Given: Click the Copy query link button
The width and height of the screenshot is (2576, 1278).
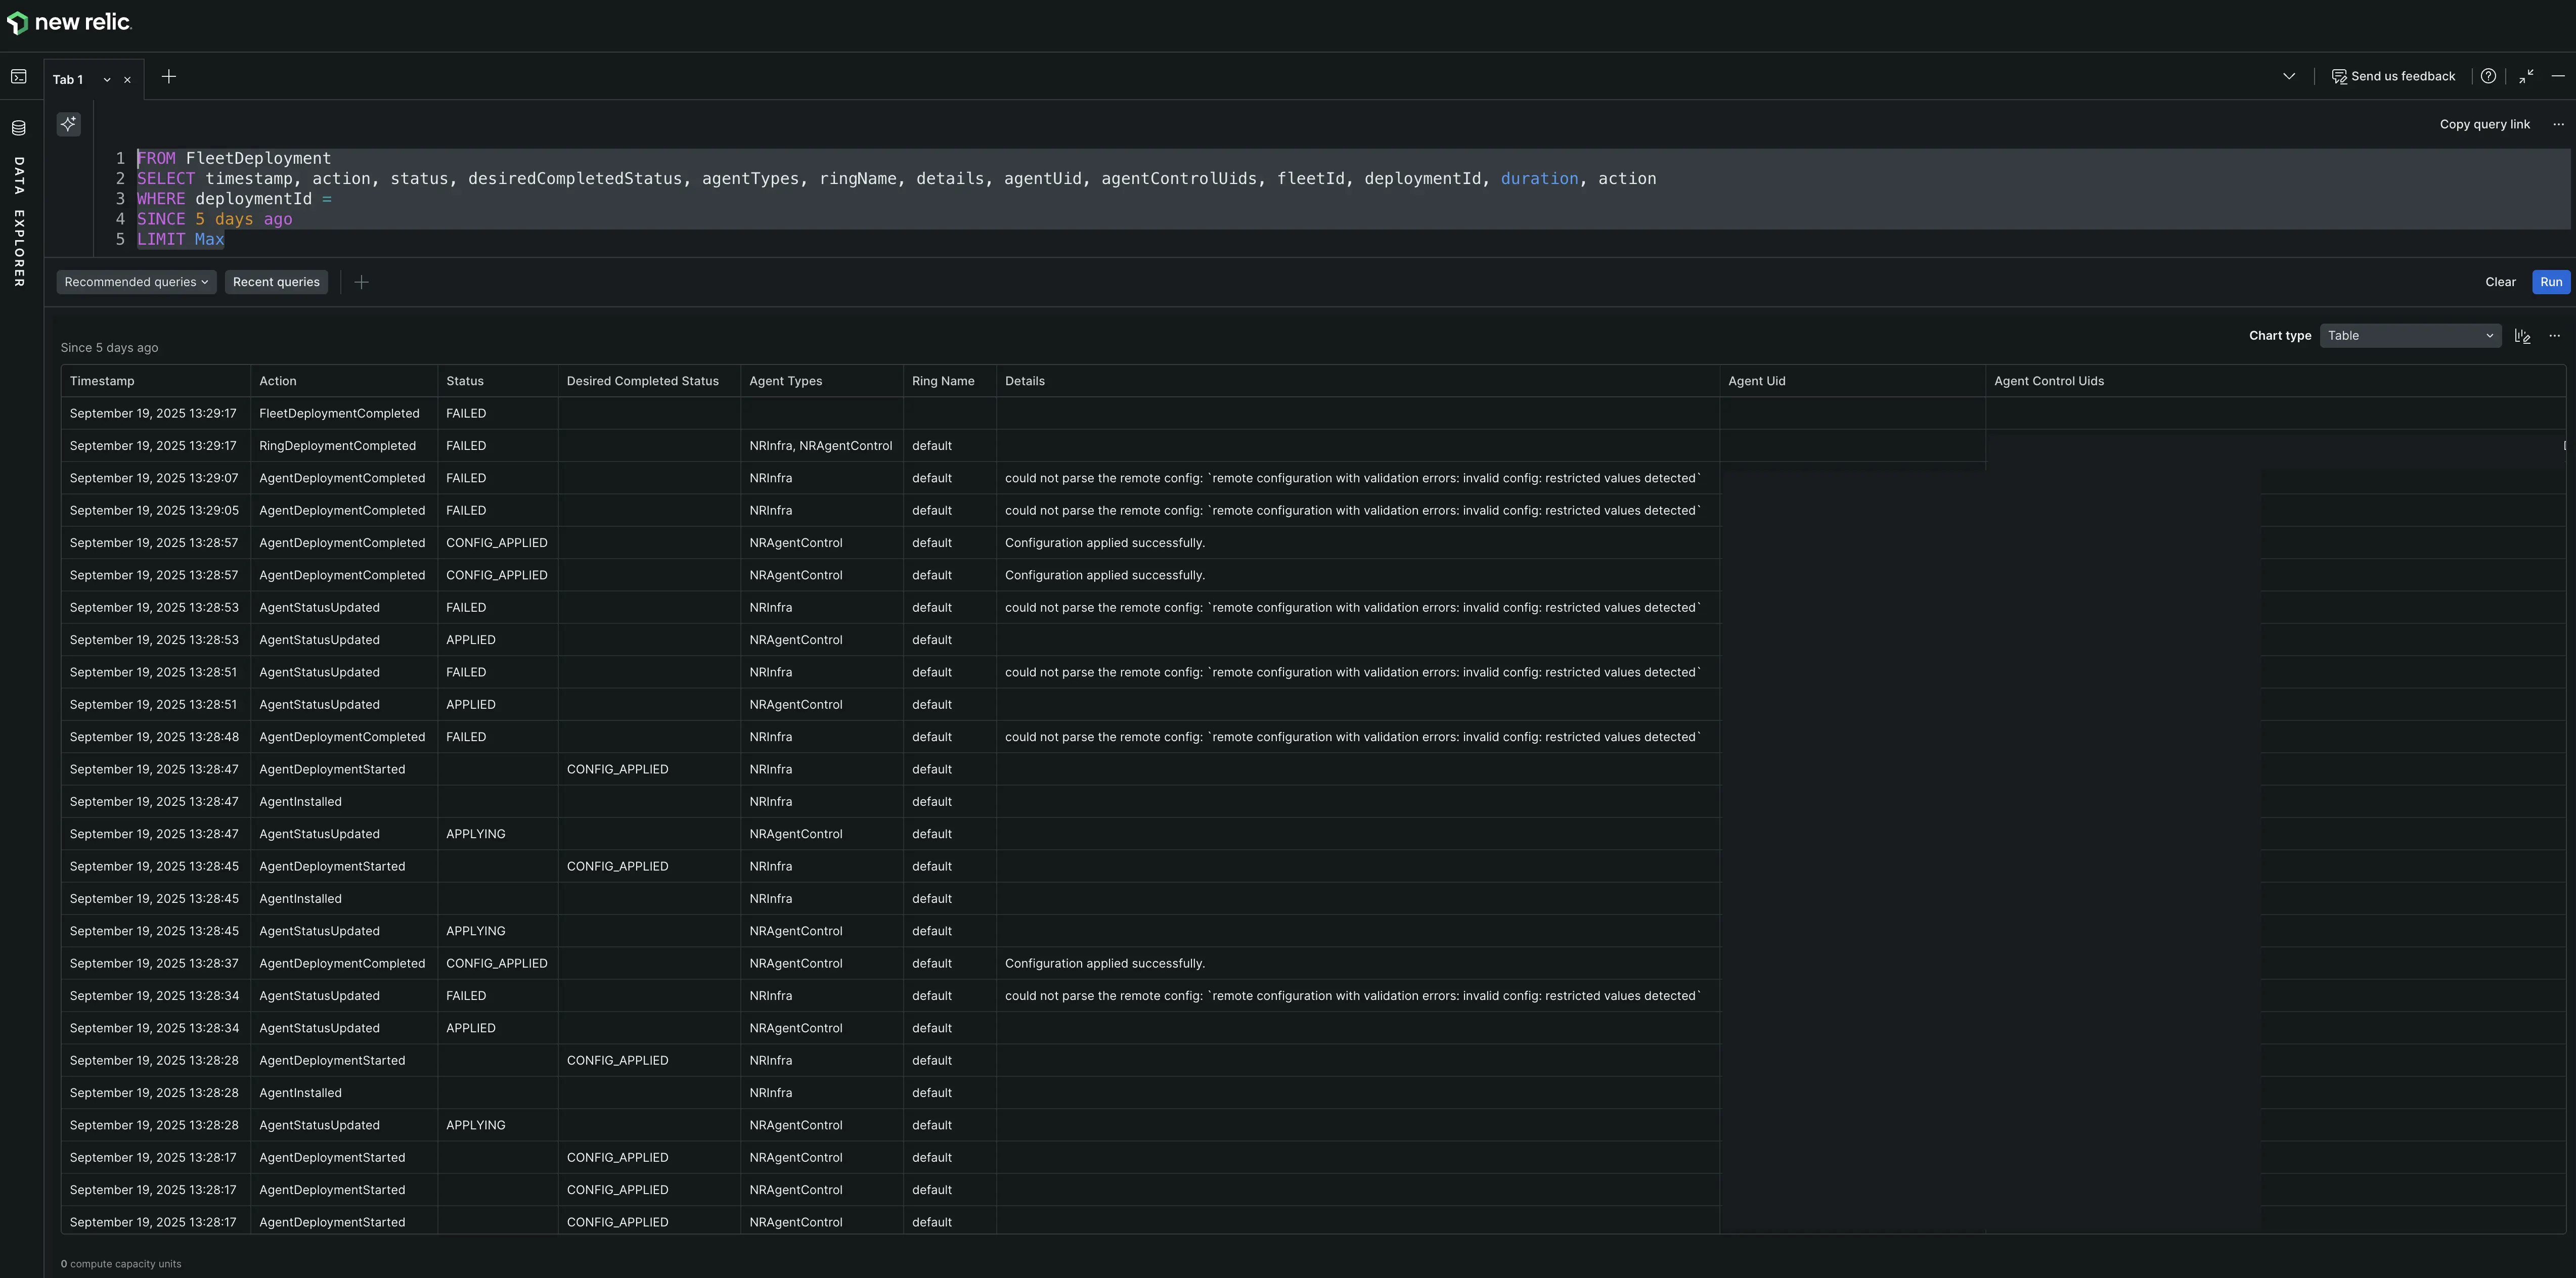Looking at the screenshot, I should click(2485, 124).
